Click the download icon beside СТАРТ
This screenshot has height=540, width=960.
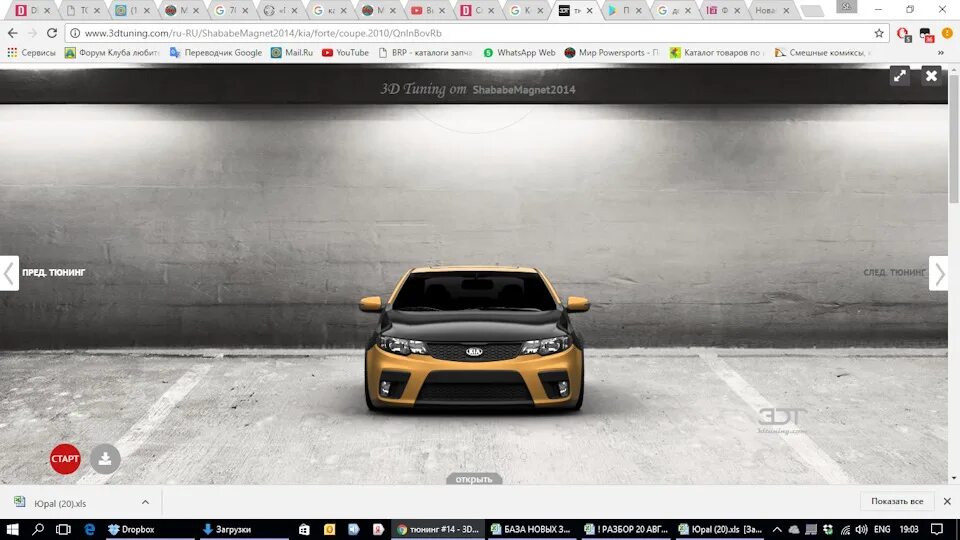(x=105, y=459)
